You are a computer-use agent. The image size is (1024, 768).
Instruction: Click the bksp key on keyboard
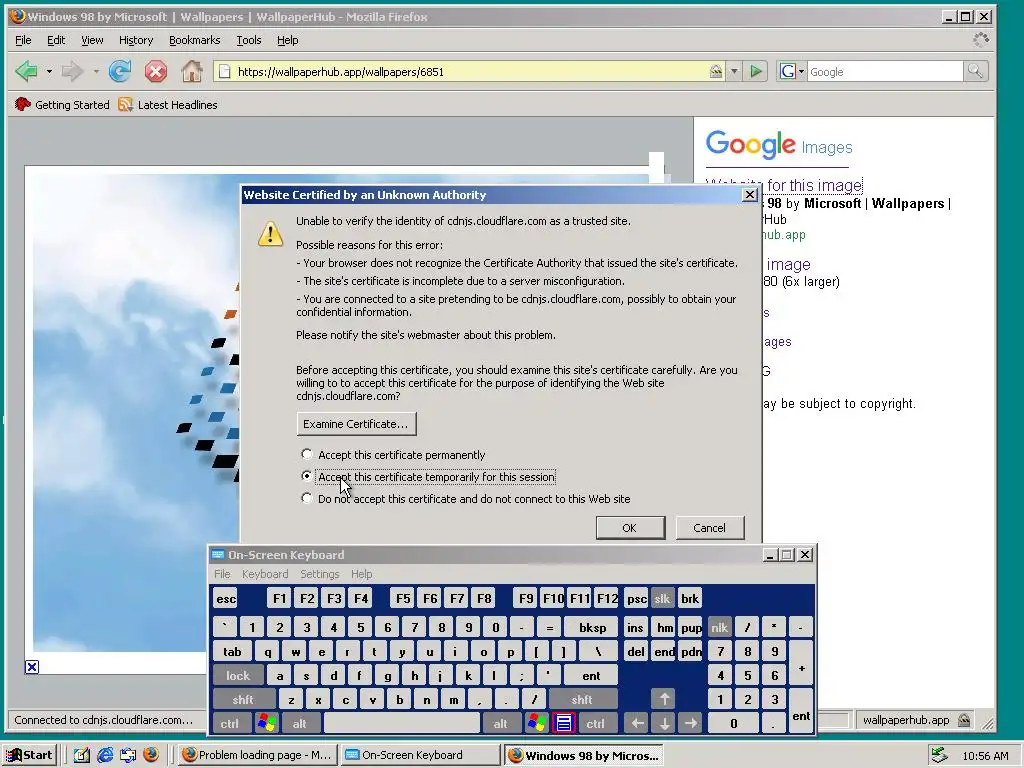[x=592, y=628]
